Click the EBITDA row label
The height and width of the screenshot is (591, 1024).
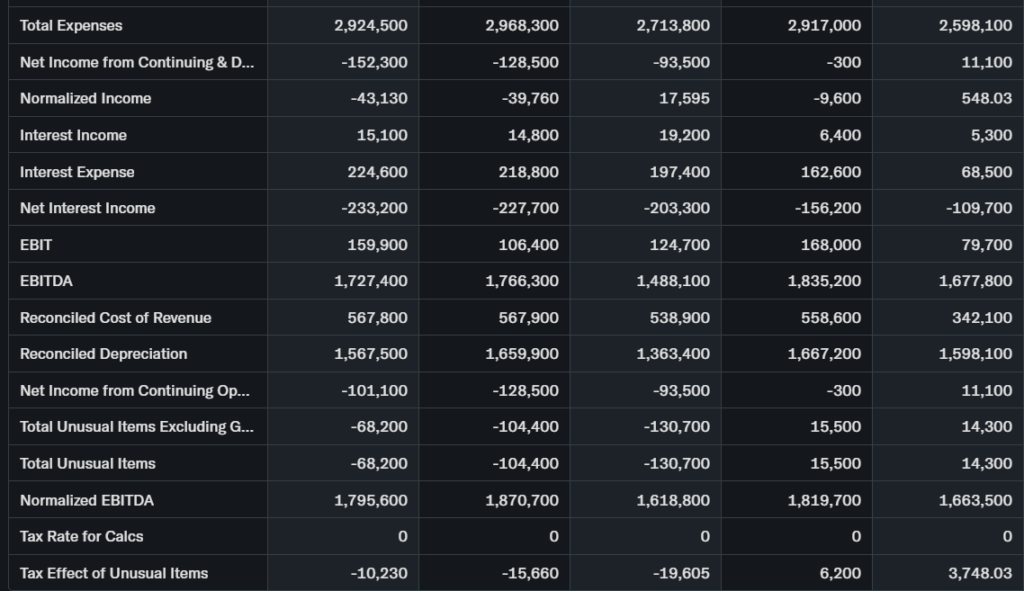click(x=46, y=281)
